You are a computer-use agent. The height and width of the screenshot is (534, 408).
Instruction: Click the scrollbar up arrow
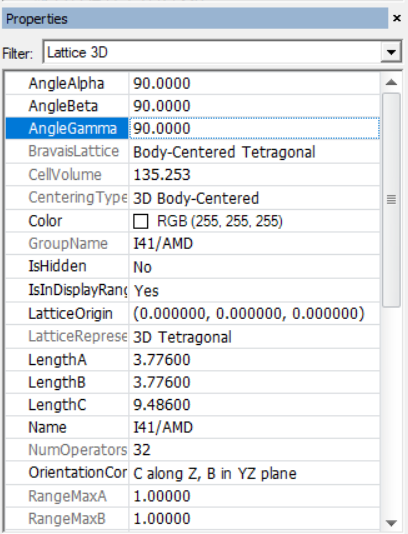[x=391, y=82]
